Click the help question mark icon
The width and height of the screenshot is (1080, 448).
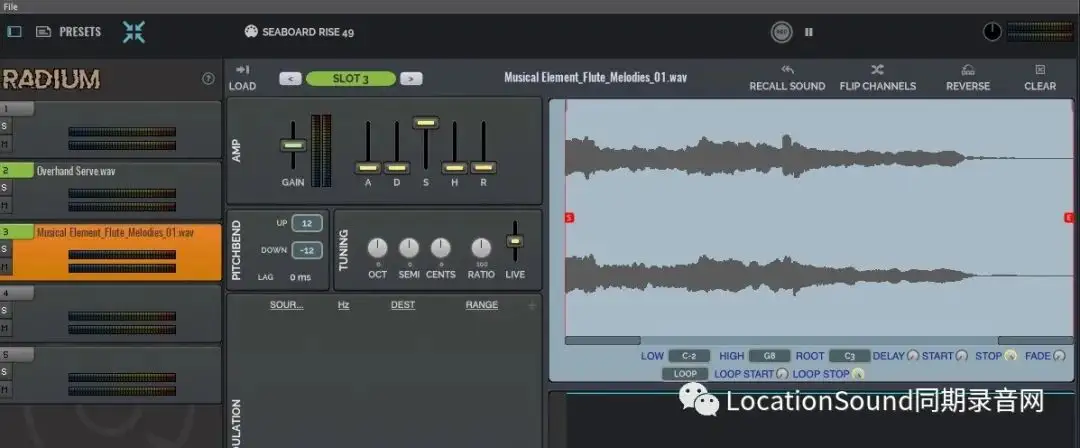click(x=208, y=79)
